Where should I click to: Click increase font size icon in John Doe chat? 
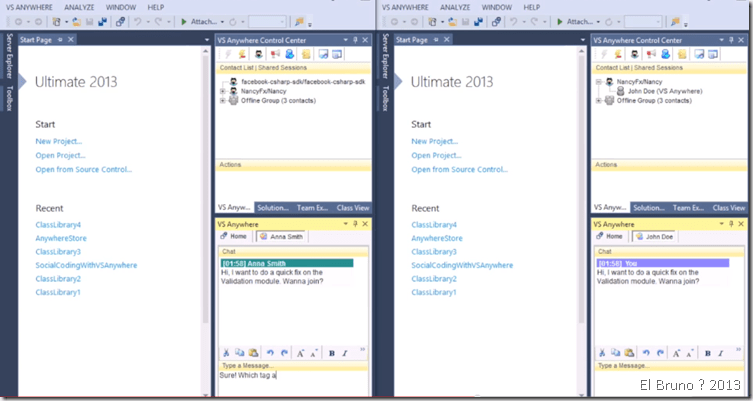pyautogui.click(x=679, y=352)
